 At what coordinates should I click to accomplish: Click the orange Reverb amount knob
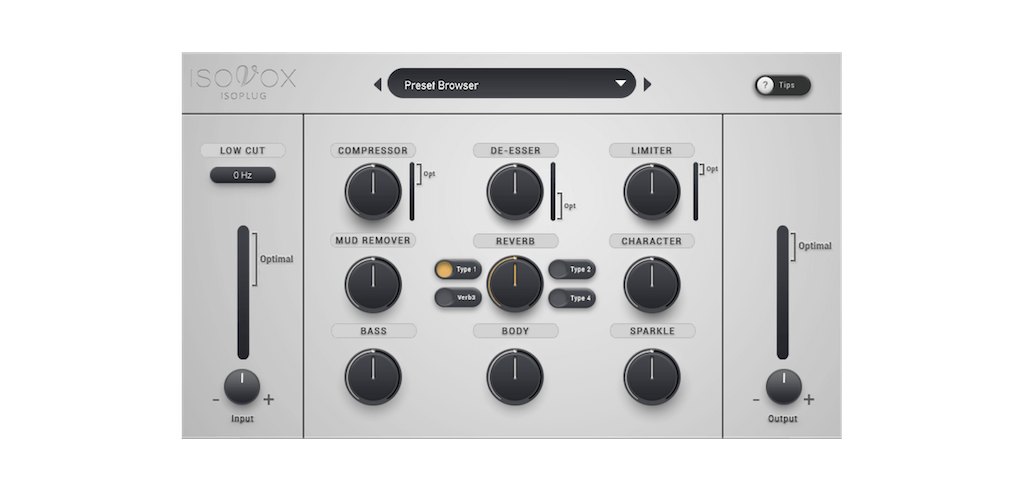click(x=515, y=283)
